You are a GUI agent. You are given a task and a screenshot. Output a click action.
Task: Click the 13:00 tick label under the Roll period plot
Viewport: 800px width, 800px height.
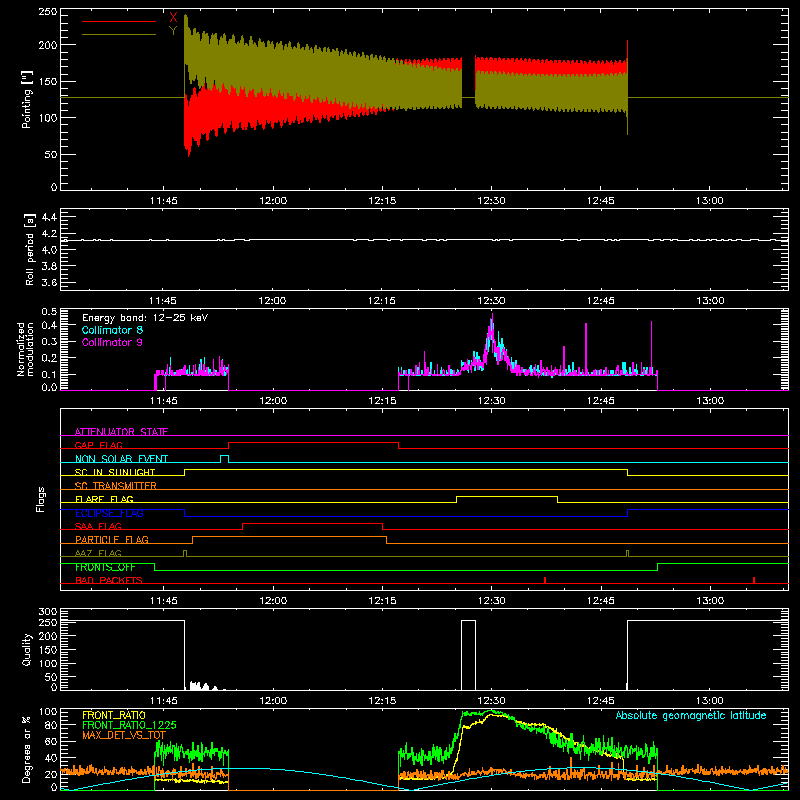(x=710, y=301)
